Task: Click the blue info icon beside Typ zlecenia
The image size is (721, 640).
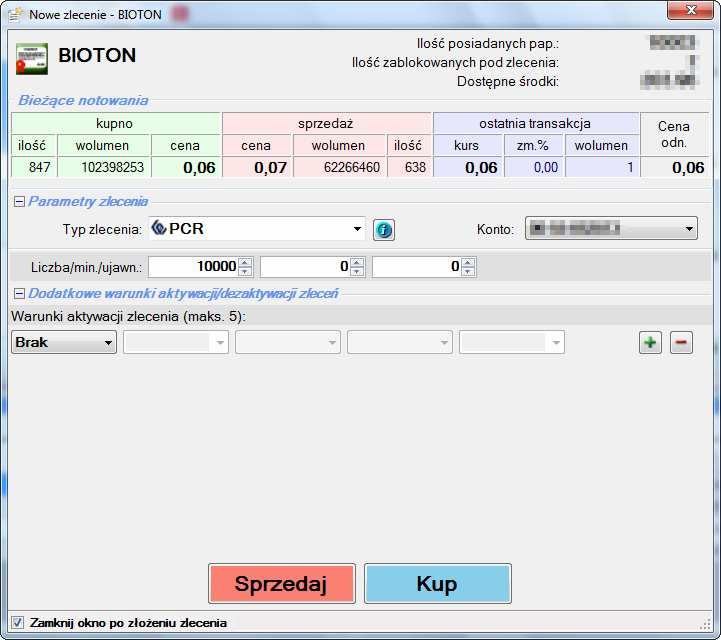Action: pos(383,230)
